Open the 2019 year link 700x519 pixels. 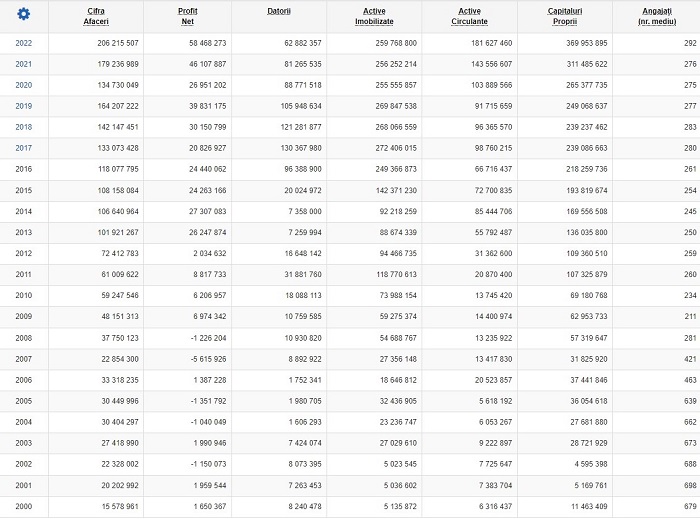24,106
